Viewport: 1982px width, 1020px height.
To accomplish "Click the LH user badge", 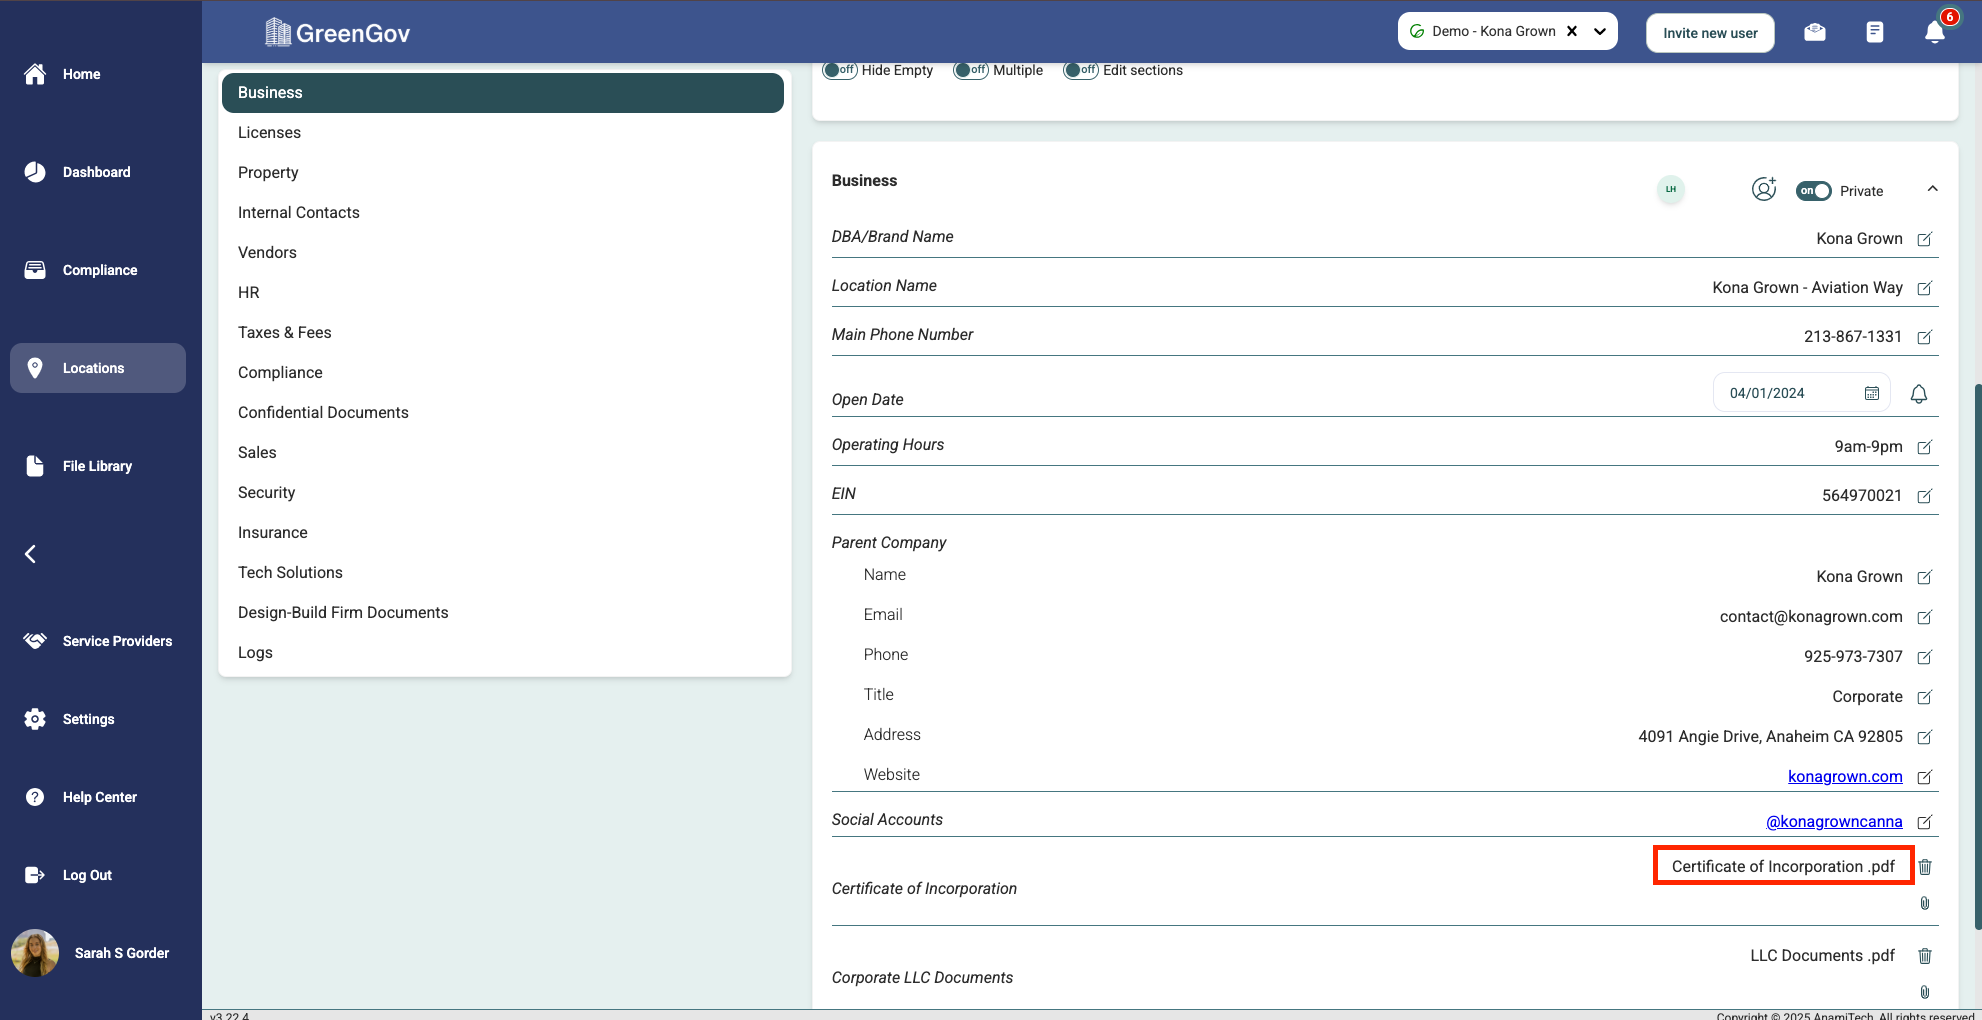I will 1671,189.
